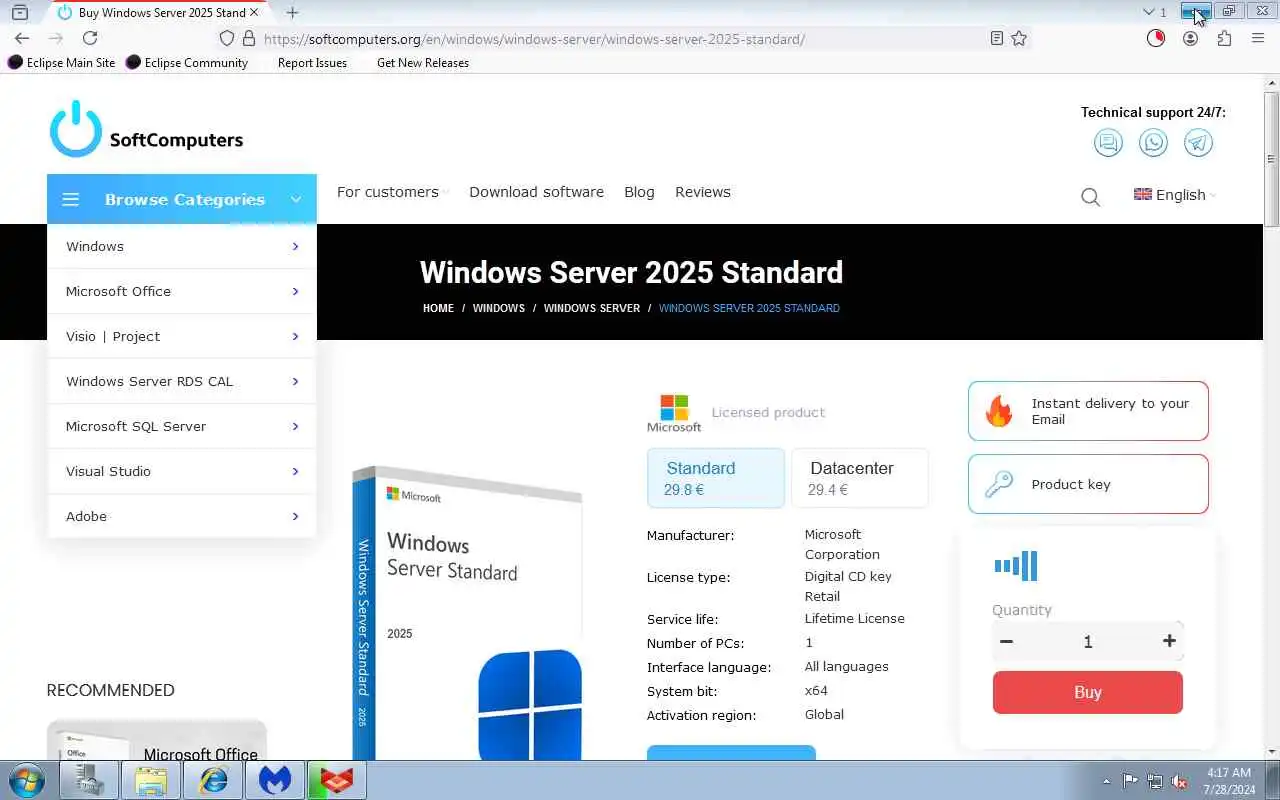Viewport: 1280px width, 800px height.
Task: Open Internet Explorer from taskbar
Action: (213, 780)
